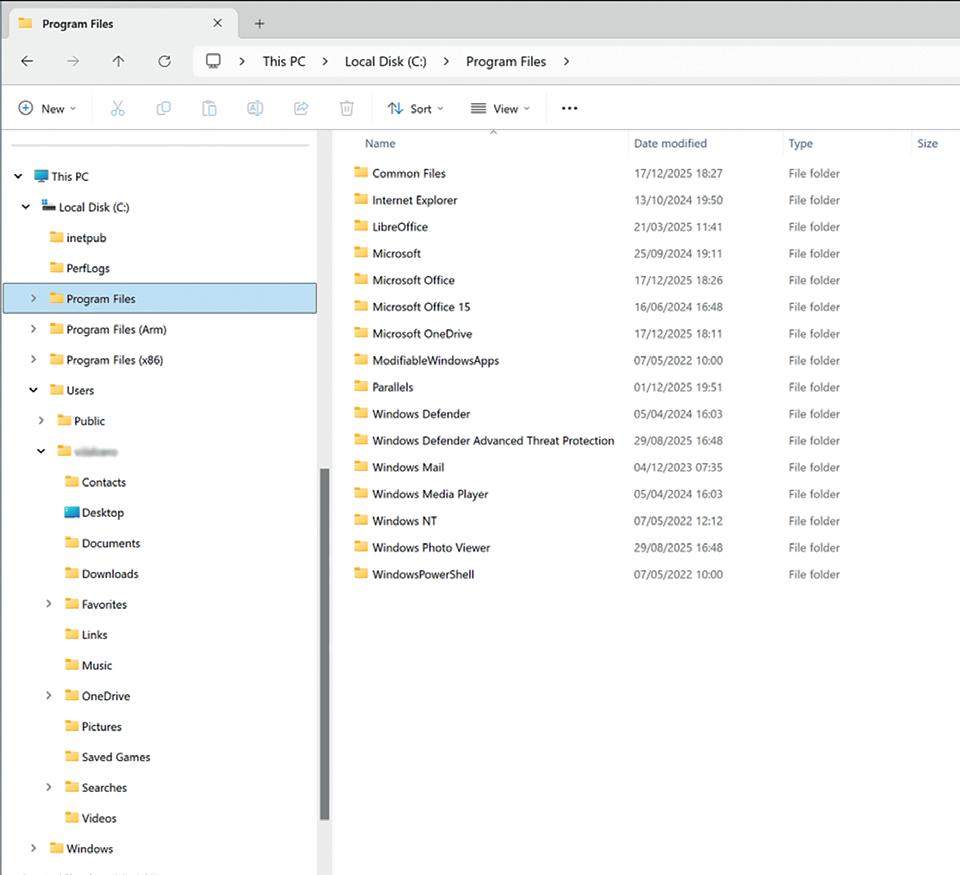Expand Program Files (Arm) tree node
This screenshot has width=960, height=875.
(x=34, y=329)
